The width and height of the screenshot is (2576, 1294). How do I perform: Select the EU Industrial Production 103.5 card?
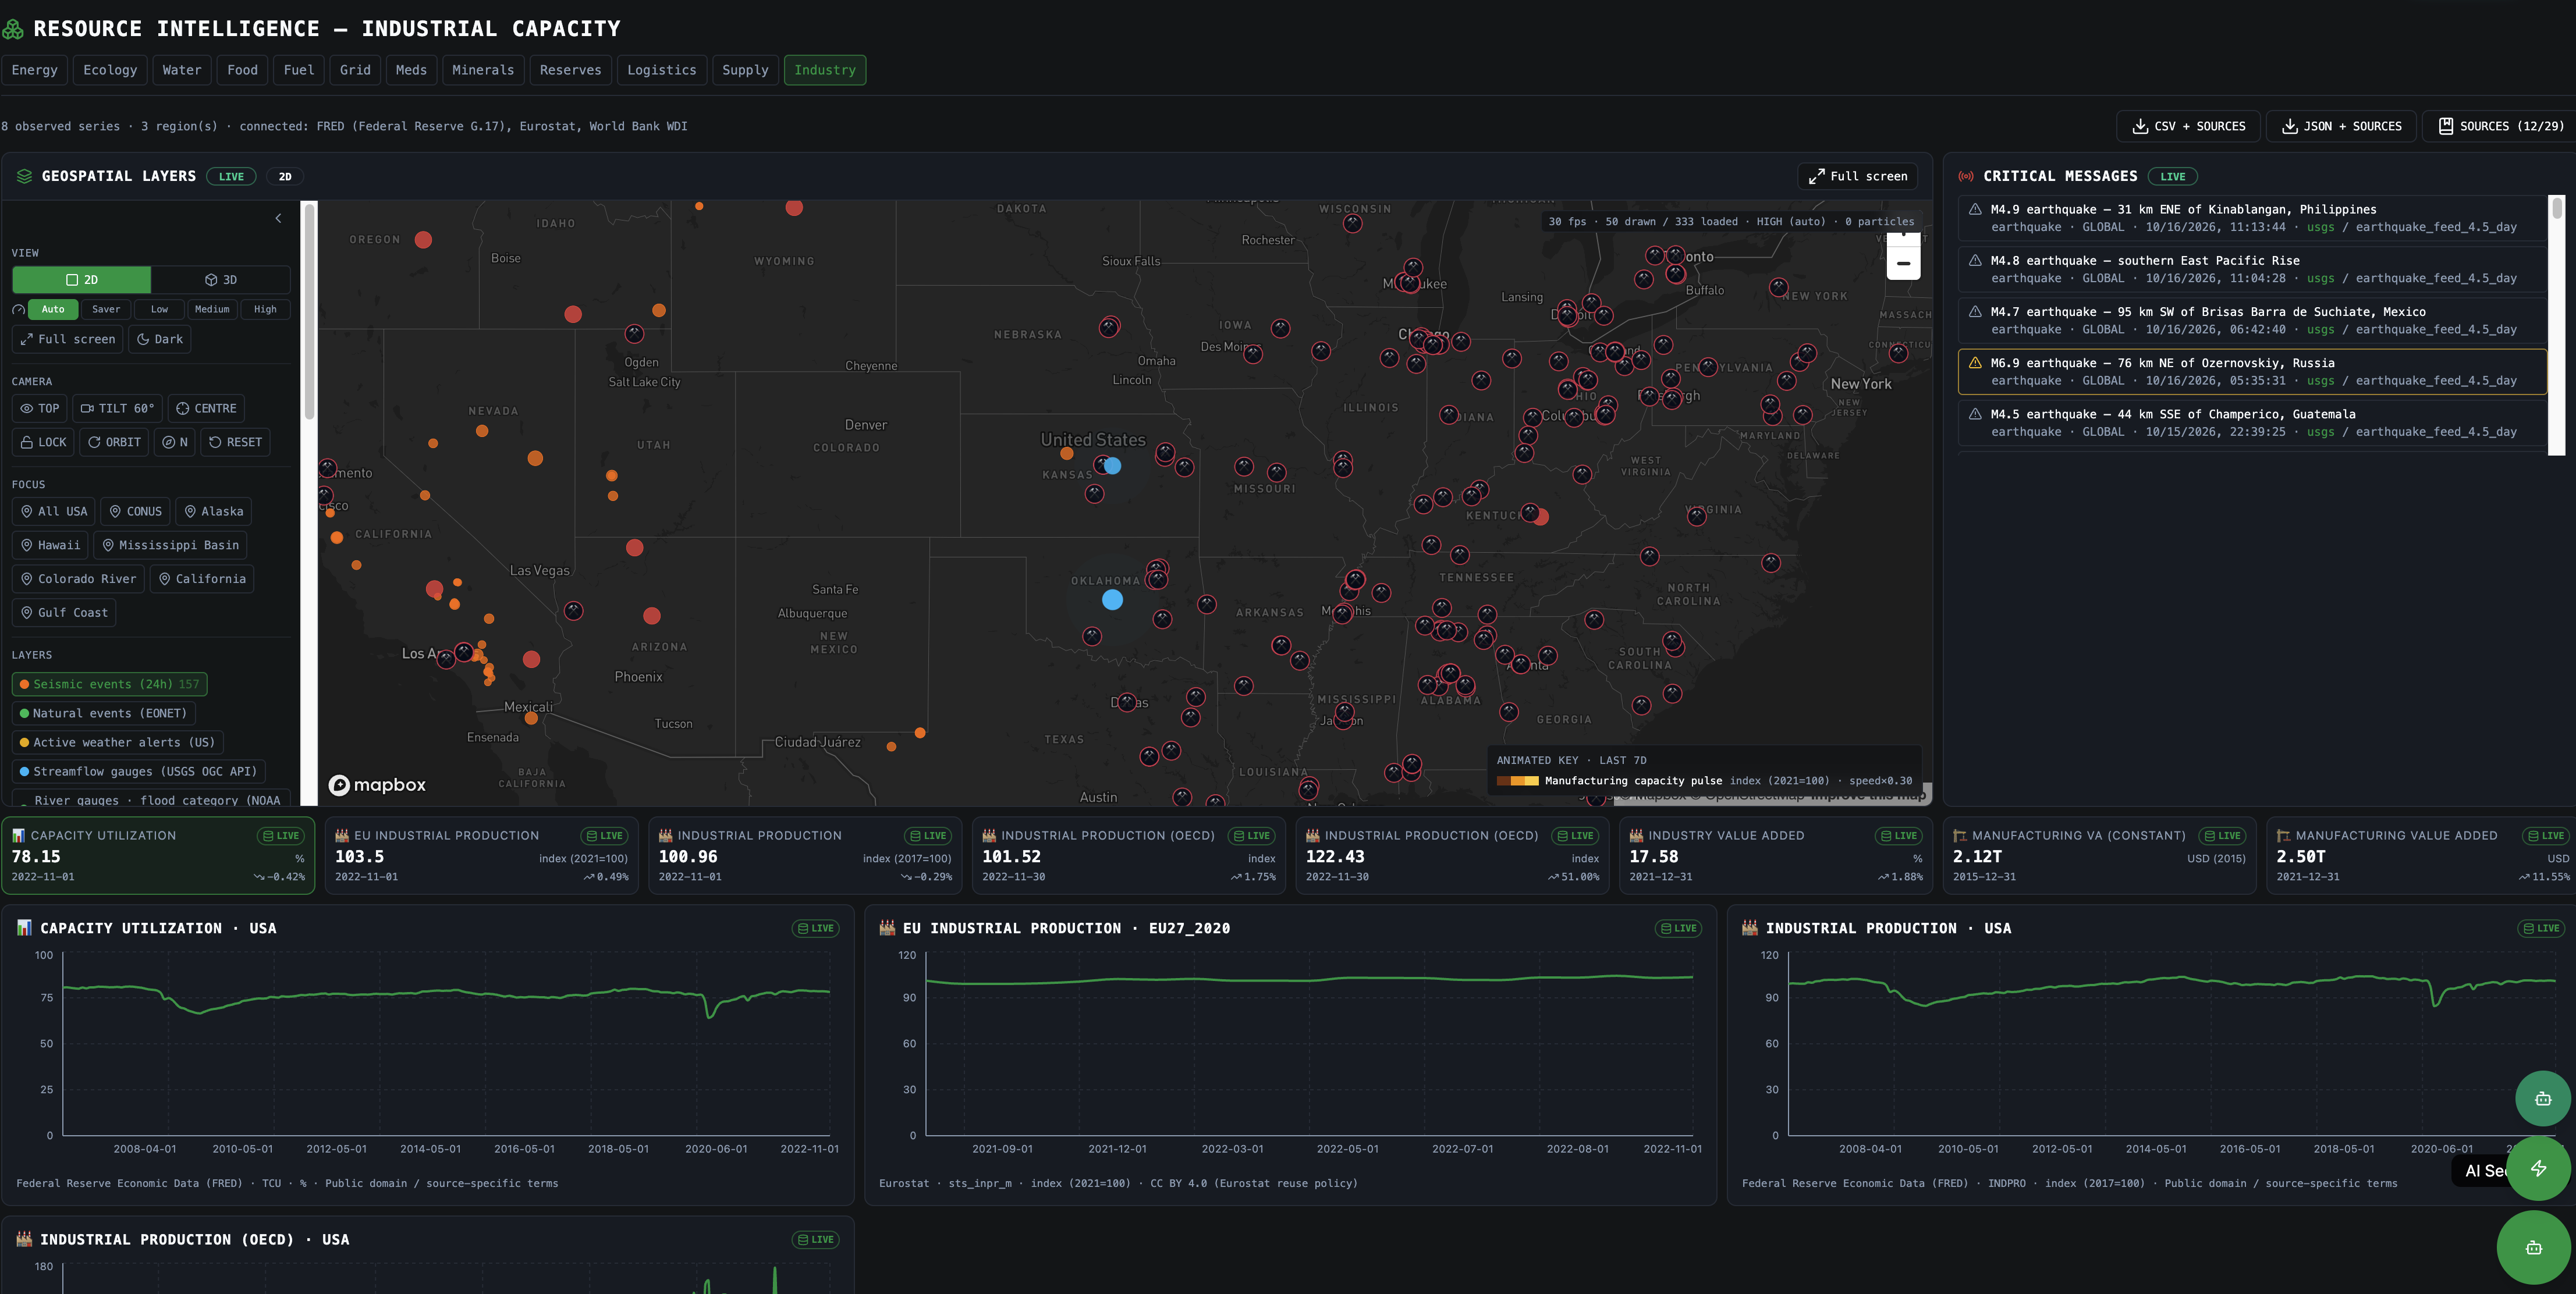[x=481, y=856]
